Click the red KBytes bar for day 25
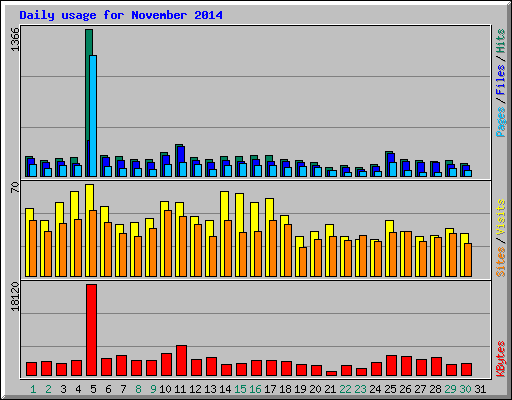Screen dimensions: 512x400 click(391, 365)
